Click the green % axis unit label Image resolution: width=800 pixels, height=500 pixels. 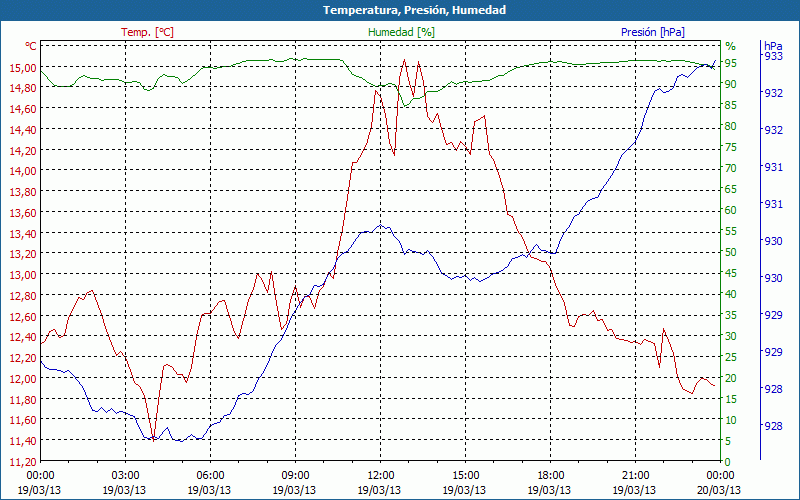[x=731, y=46]
